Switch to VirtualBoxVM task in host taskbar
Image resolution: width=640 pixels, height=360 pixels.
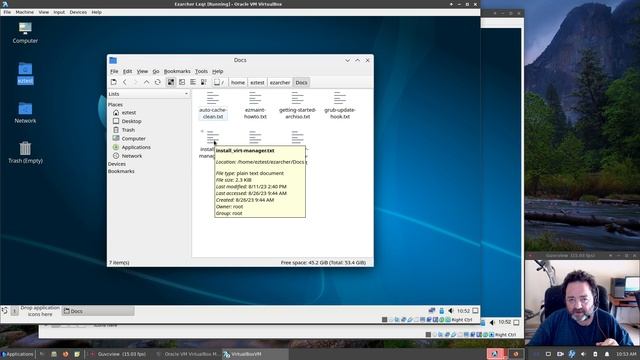(x=255, y=354)
